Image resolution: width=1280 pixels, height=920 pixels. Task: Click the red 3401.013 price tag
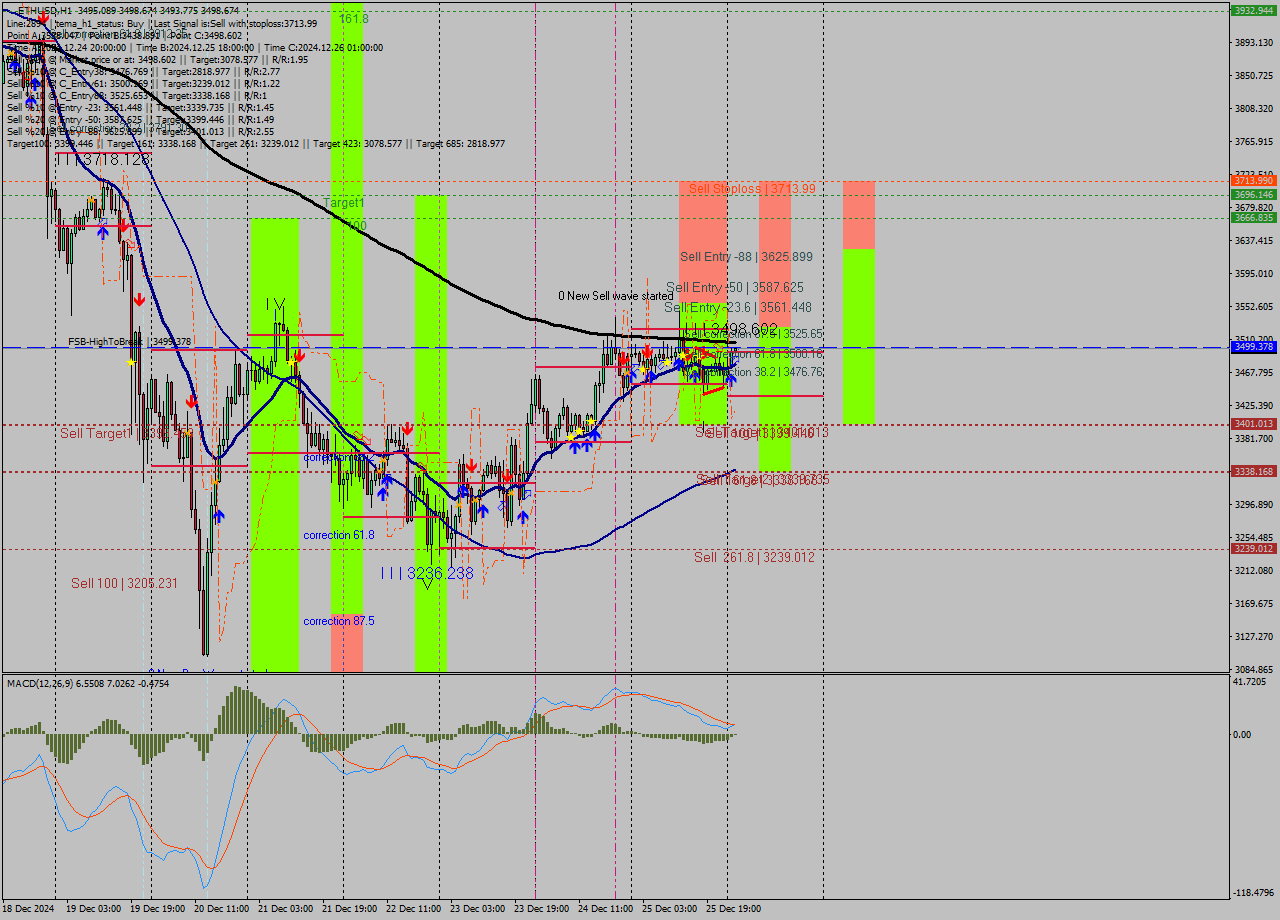(1254, 424)
